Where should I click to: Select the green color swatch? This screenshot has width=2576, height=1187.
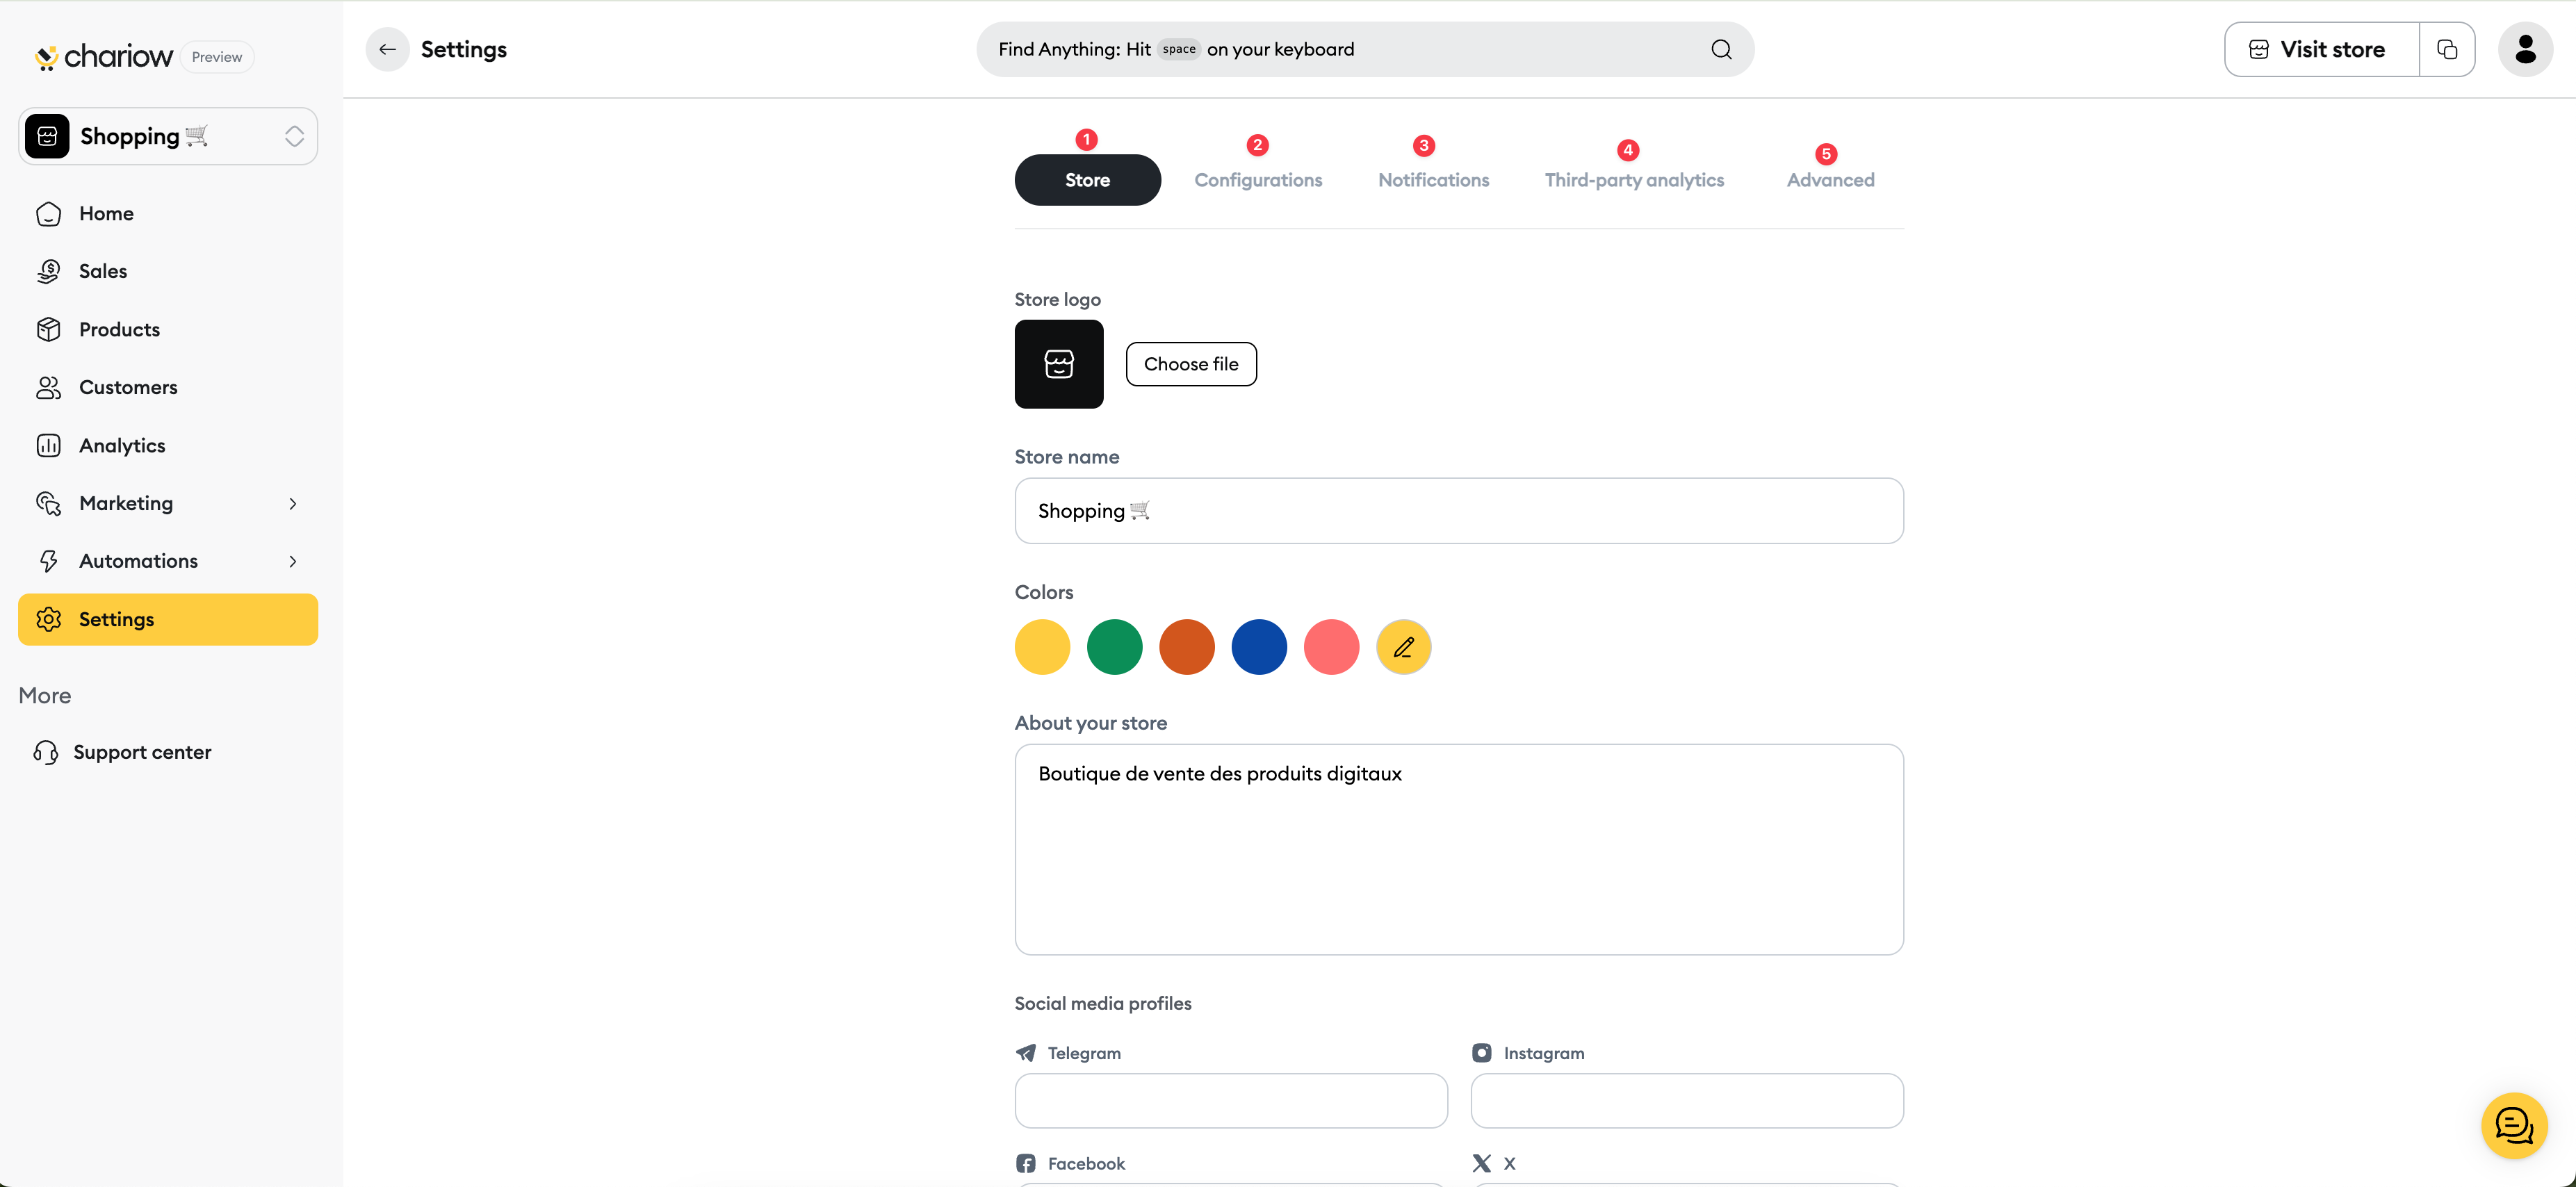click(x=1114, y=647)
